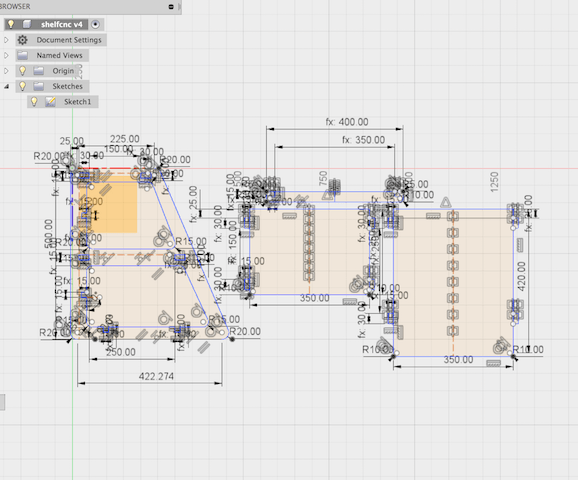Select the R15.00 radius on slanted edge
This screenshot has width=578, height=480.
(x=191, y=241)
